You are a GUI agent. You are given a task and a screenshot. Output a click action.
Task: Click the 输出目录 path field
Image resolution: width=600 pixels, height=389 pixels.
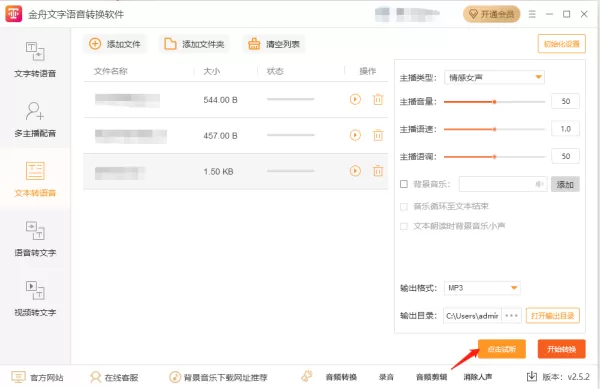[x=472, y=316]
